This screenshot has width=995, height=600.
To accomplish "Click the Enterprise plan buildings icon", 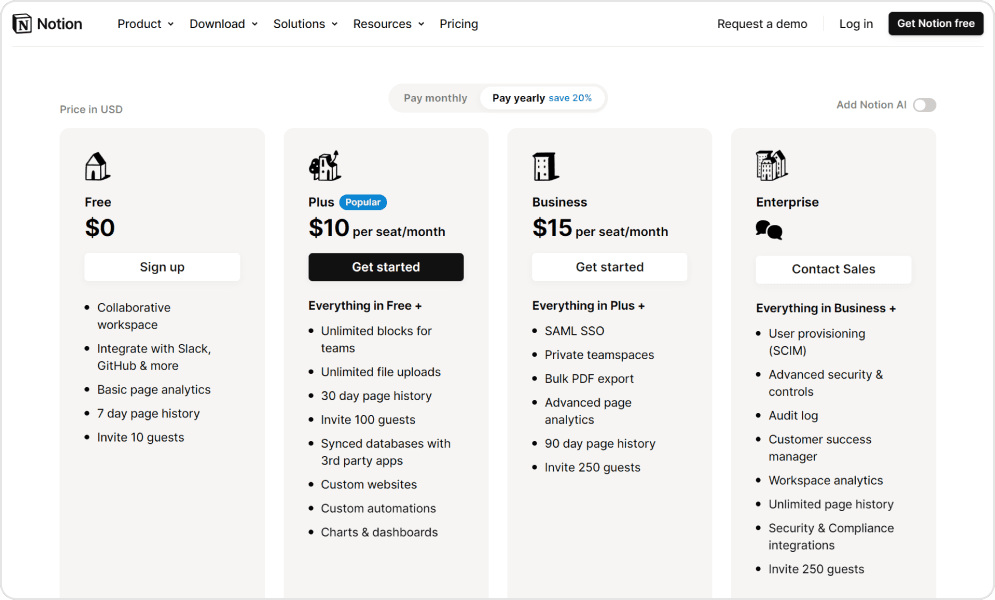I will (772, 166).
